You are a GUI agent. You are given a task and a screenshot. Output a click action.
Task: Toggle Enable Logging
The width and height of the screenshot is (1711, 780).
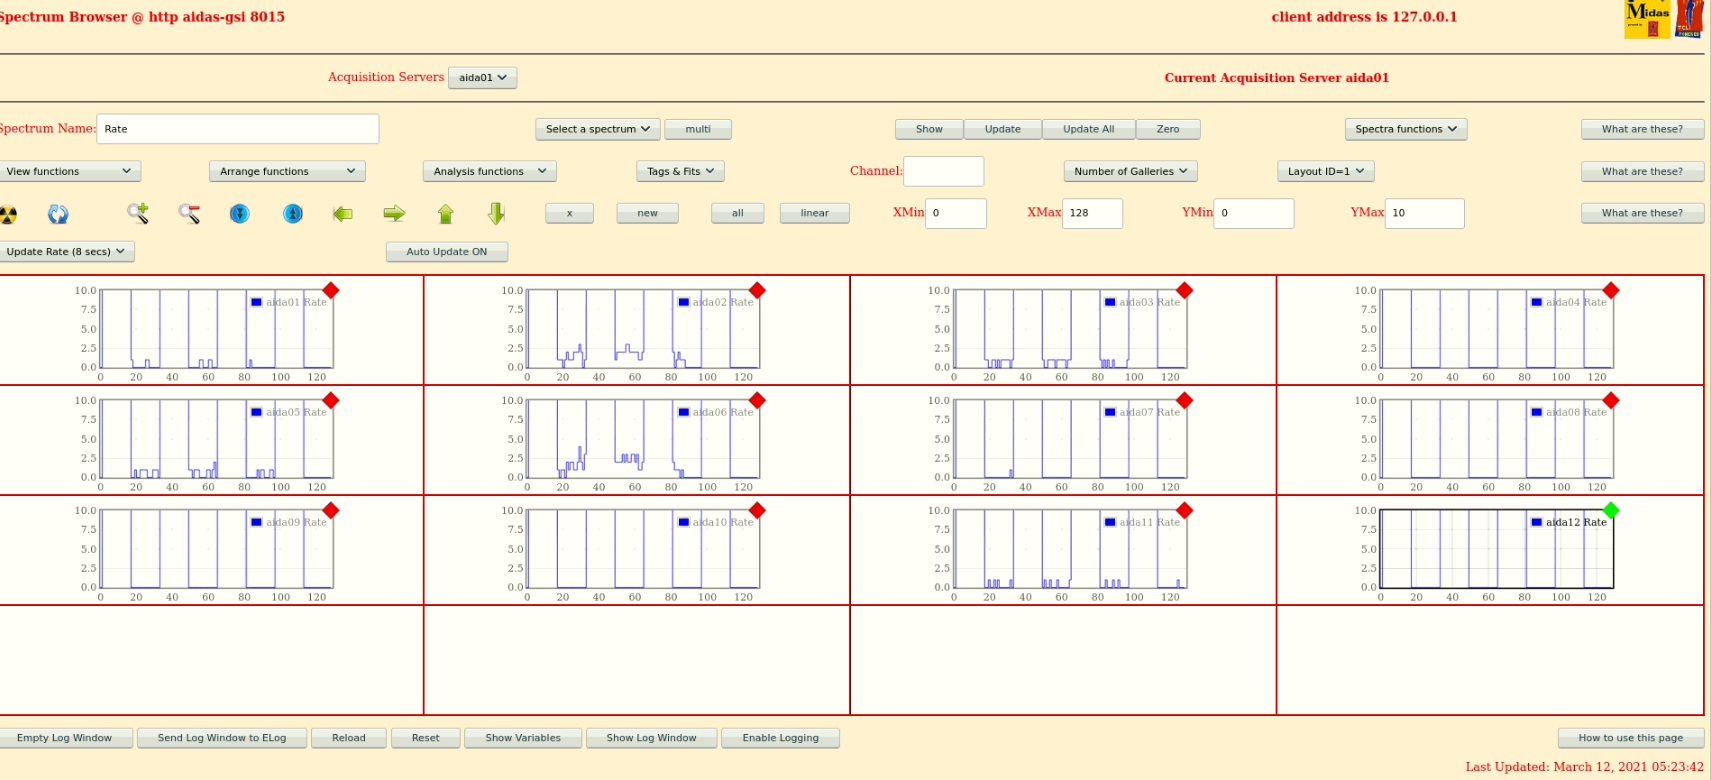click(780, 738)
